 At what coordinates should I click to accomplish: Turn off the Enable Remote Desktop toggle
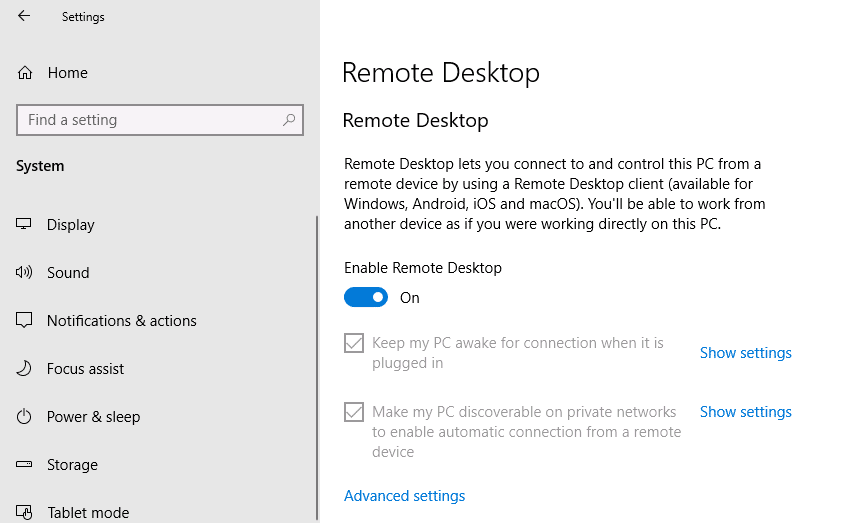(366, 297)
